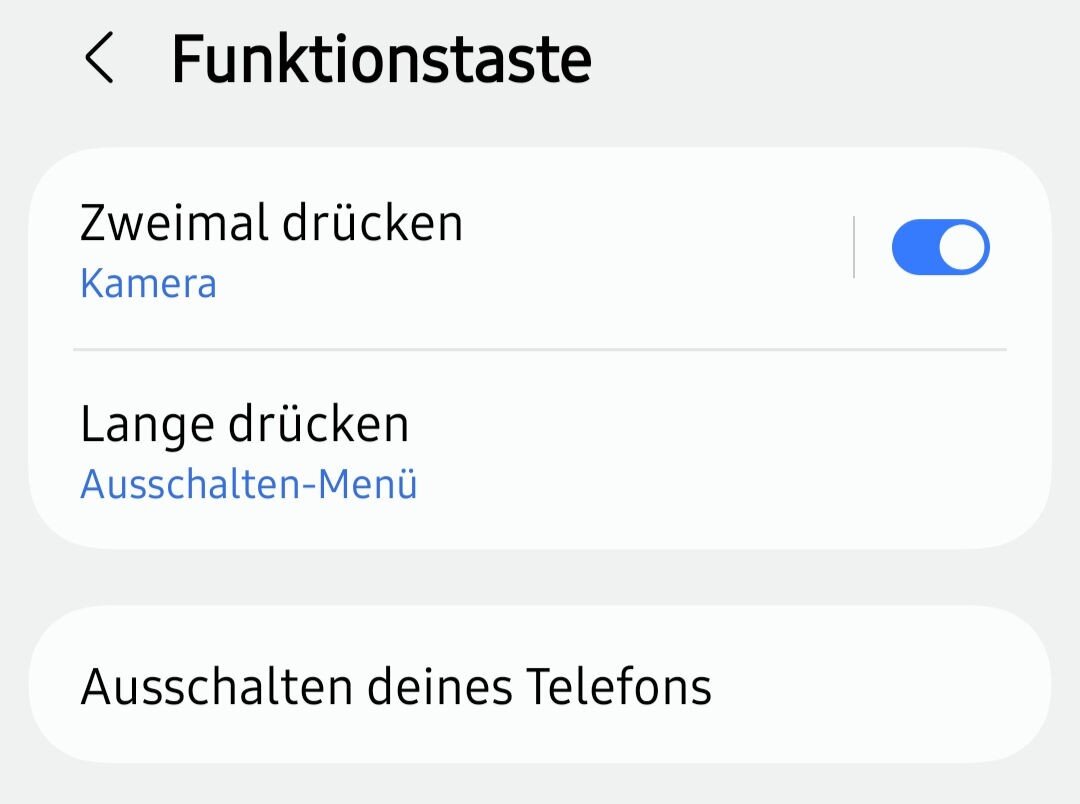1080x804 pixels.
Task: Open Zweimal drücken settings row
Action: [450, 248]
